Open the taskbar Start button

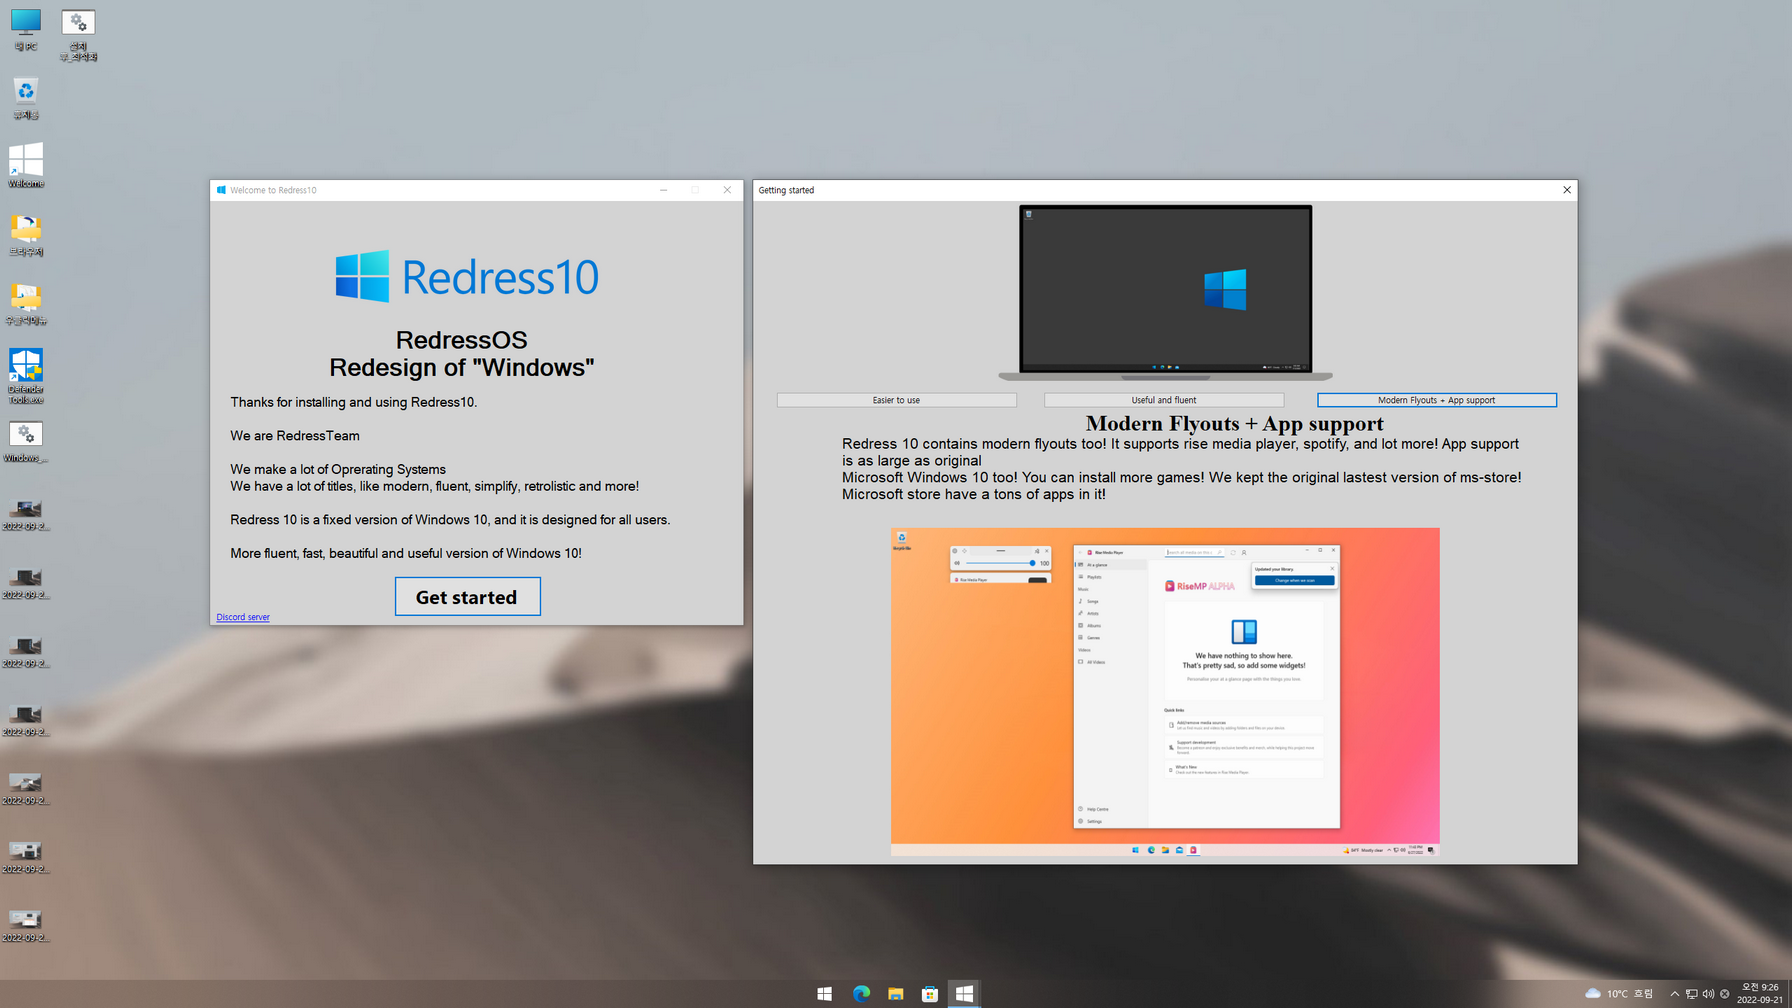(x=825, y=993)
